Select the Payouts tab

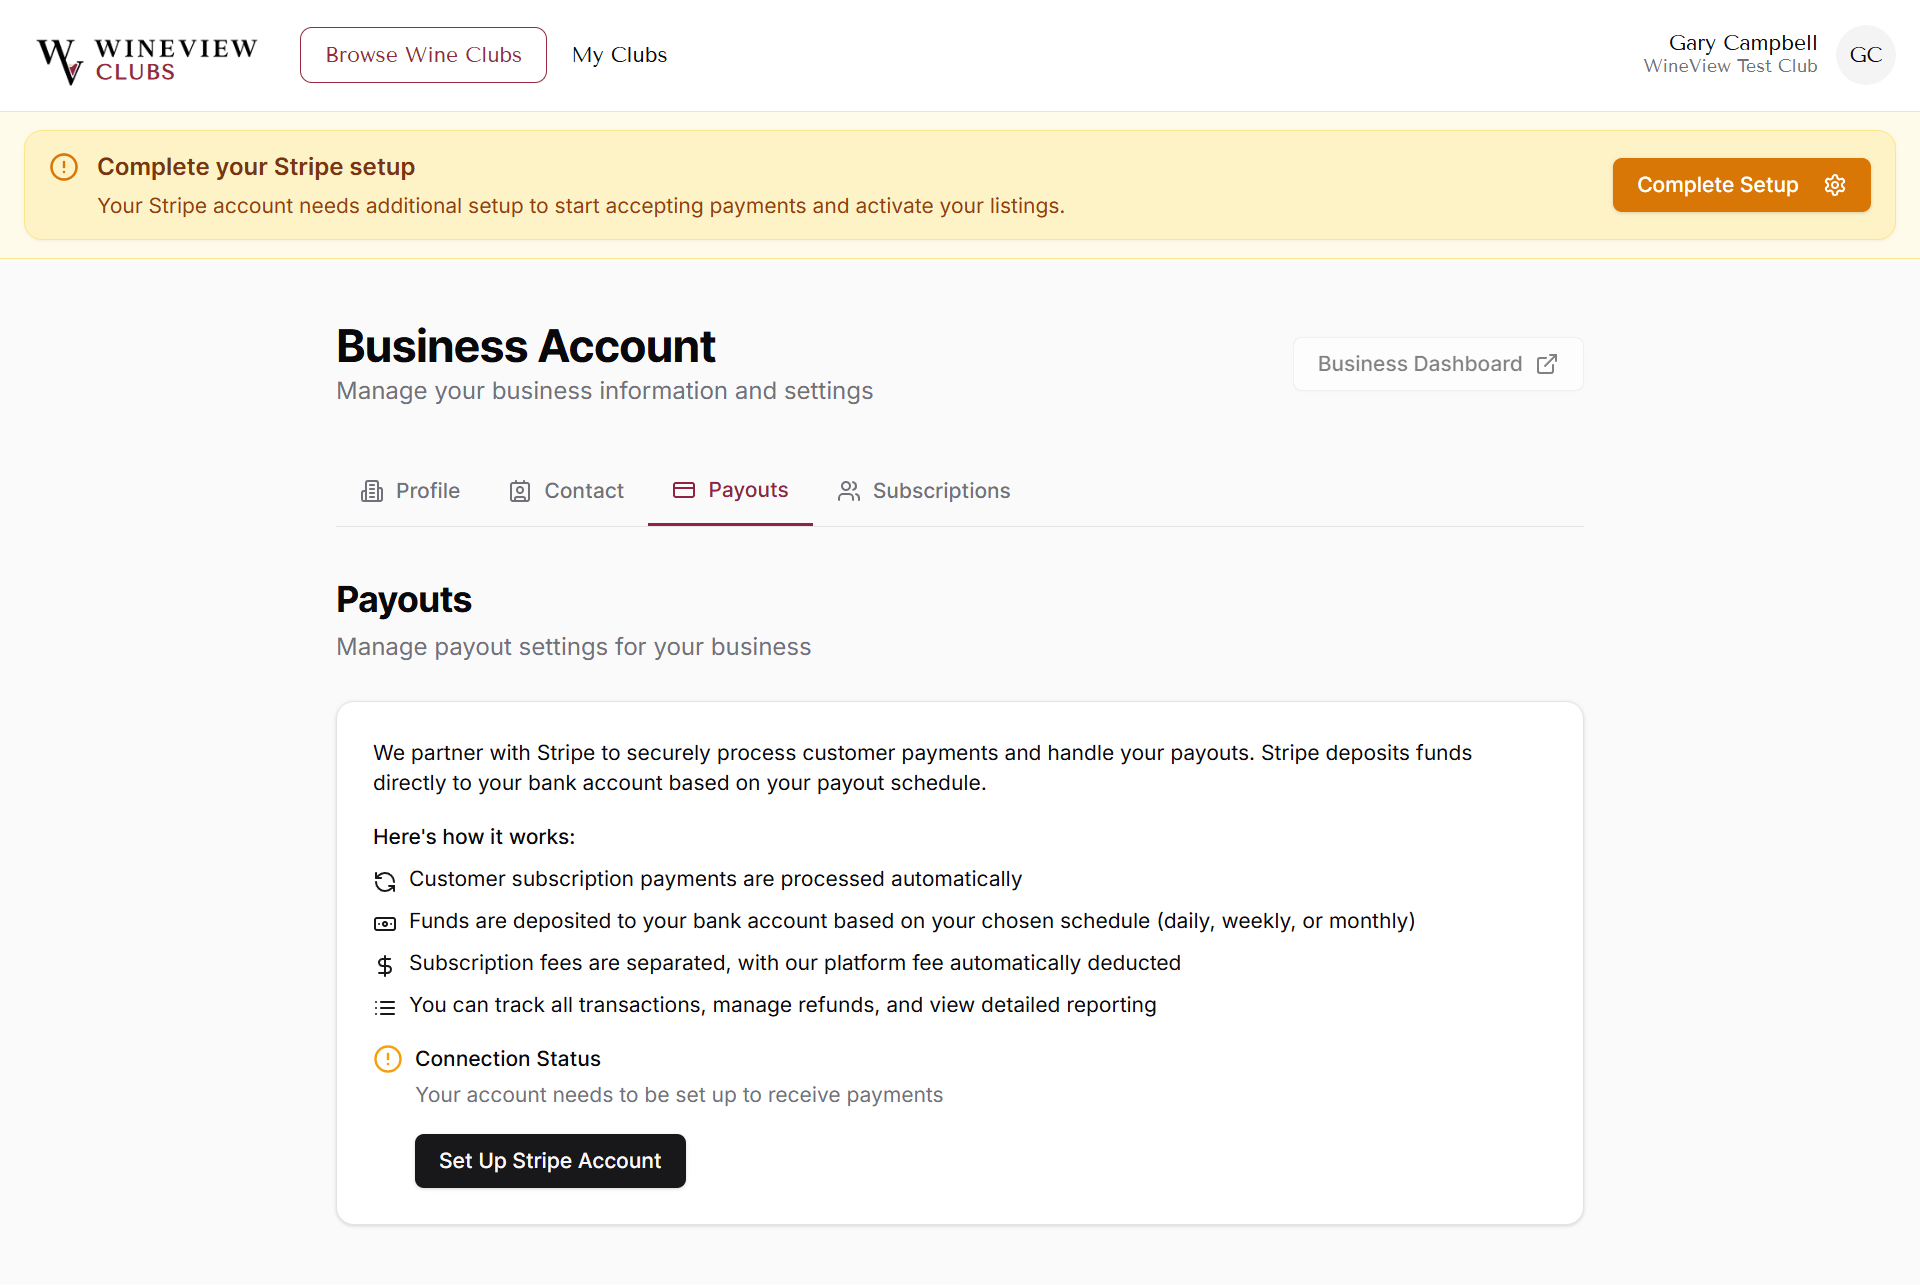pos(730,490)
